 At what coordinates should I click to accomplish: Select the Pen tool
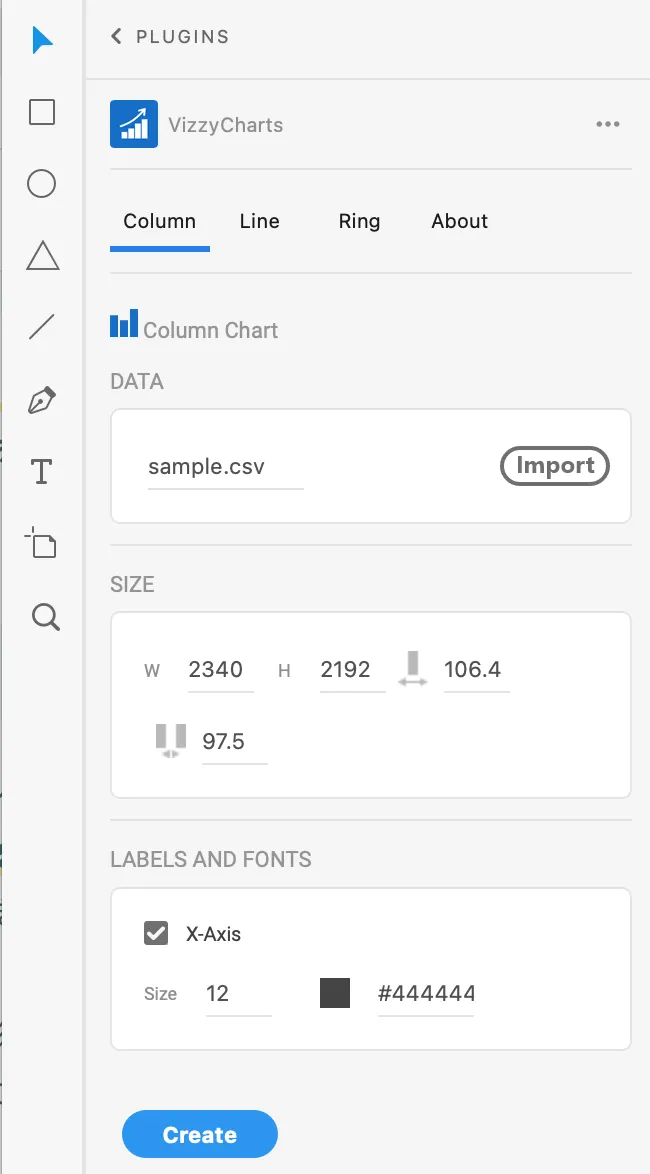42,400
